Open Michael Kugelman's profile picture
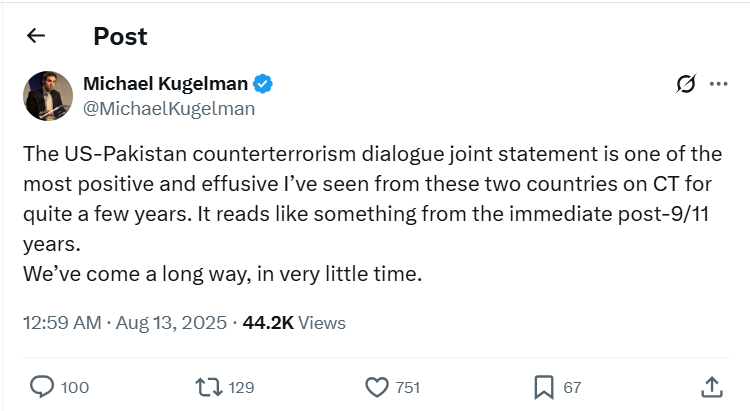Image resolution: width=750 pixels, height=411 pixels. pyautogui.click(x=47, y=95)
